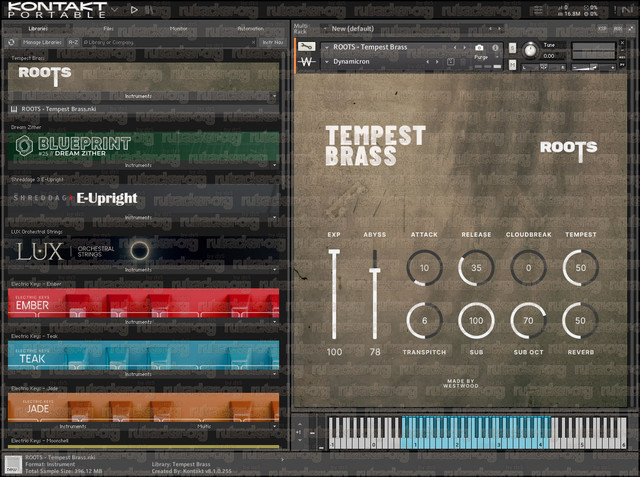This screenshot has height=477, width=640.
Task: Open the multi preset dropdown arrow
Action: pos(325,29)
